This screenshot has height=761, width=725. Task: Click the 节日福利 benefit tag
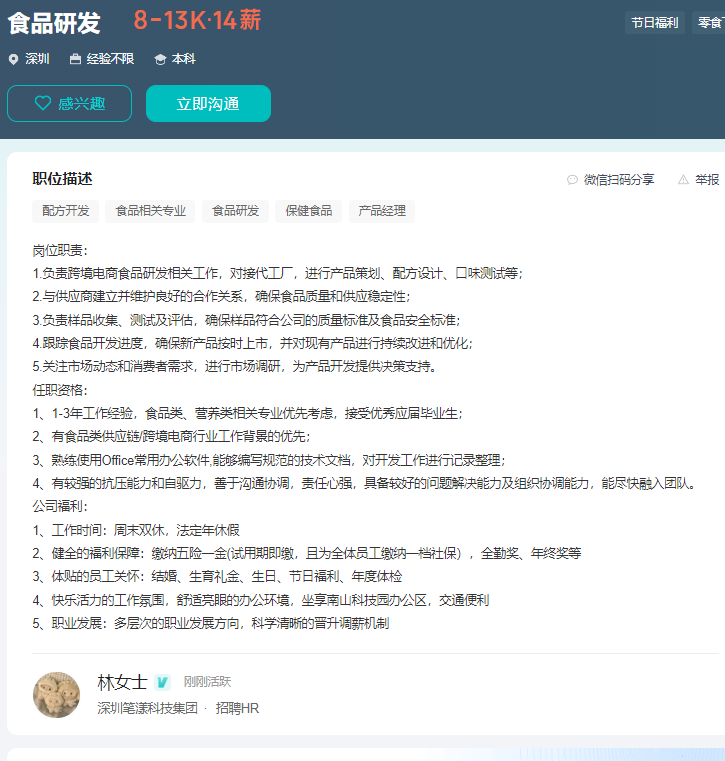coord(655,23)
